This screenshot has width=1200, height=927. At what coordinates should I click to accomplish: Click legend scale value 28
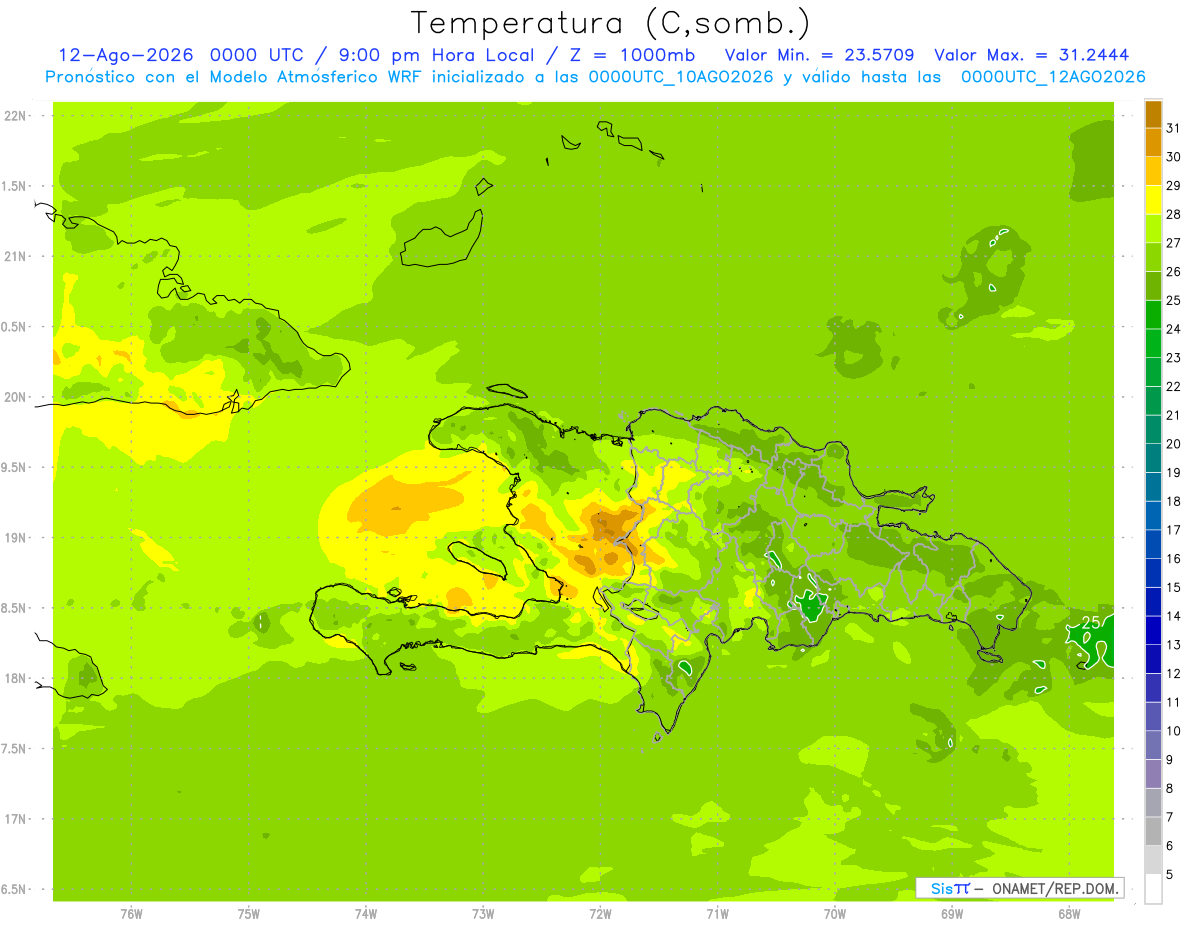(1174, 214)
